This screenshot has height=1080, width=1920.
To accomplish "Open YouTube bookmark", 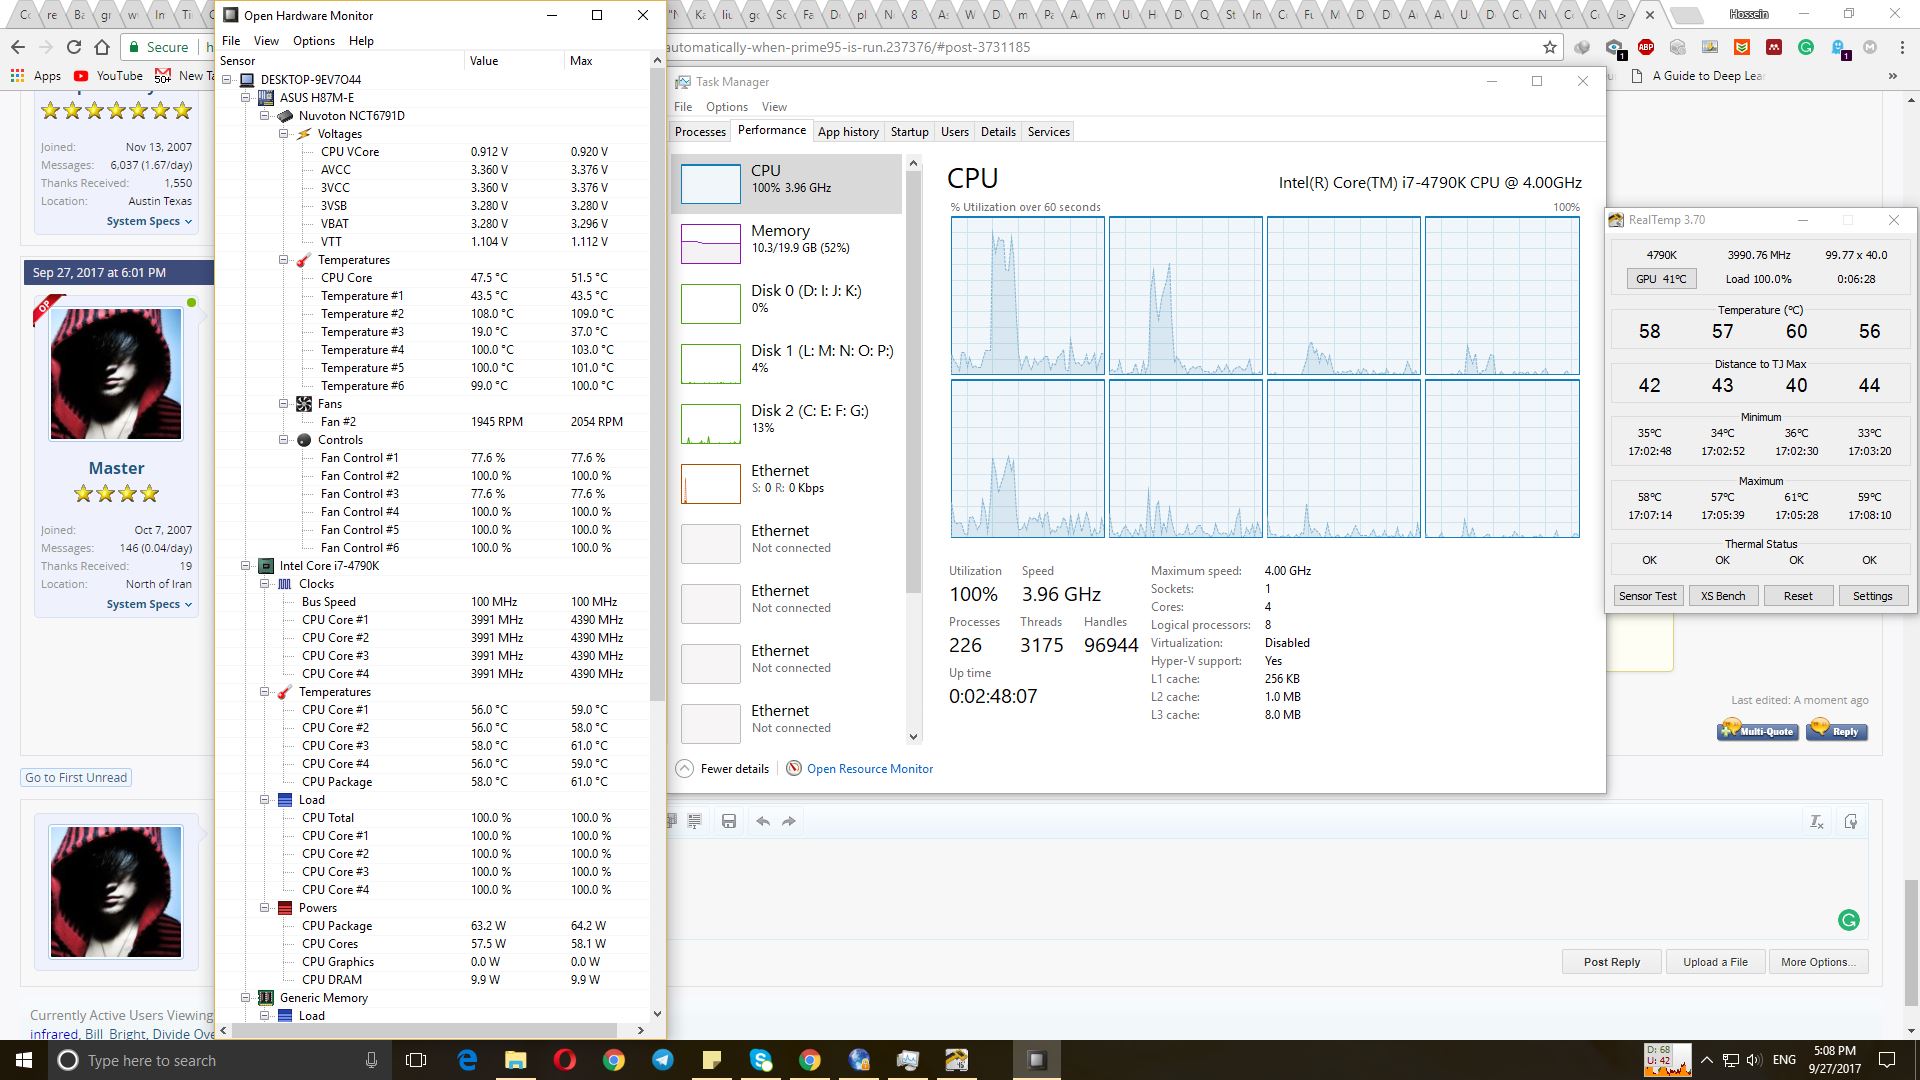I will (x=108, y=76).
